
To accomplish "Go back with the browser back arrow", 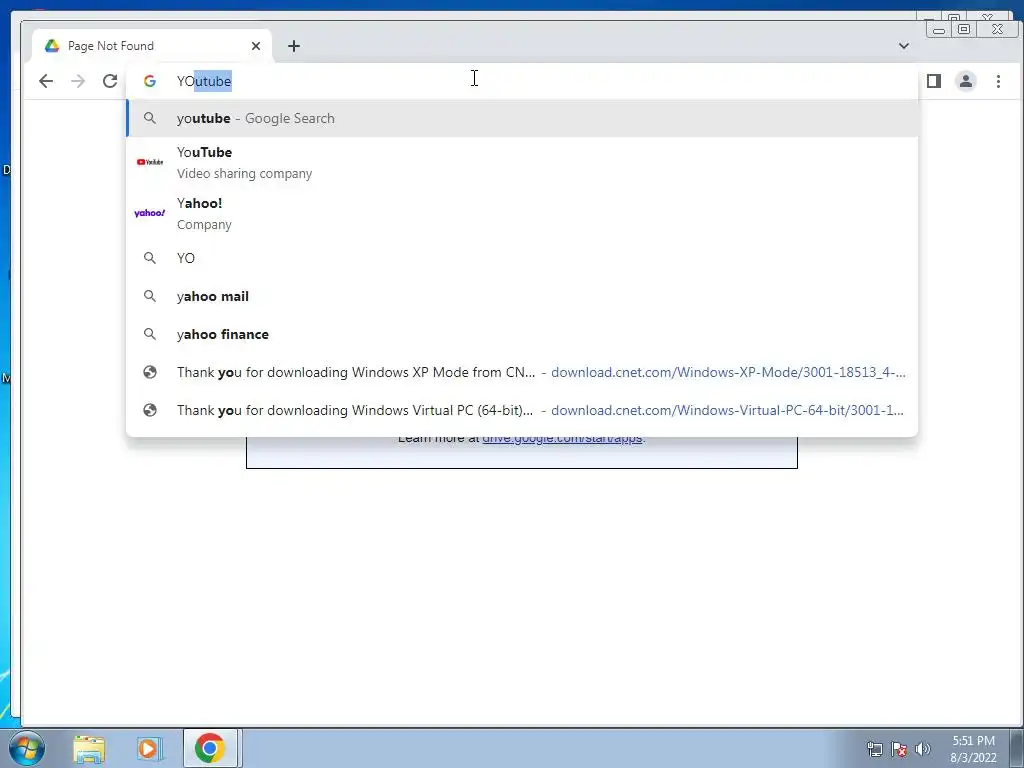I will [x=46, y=81].
